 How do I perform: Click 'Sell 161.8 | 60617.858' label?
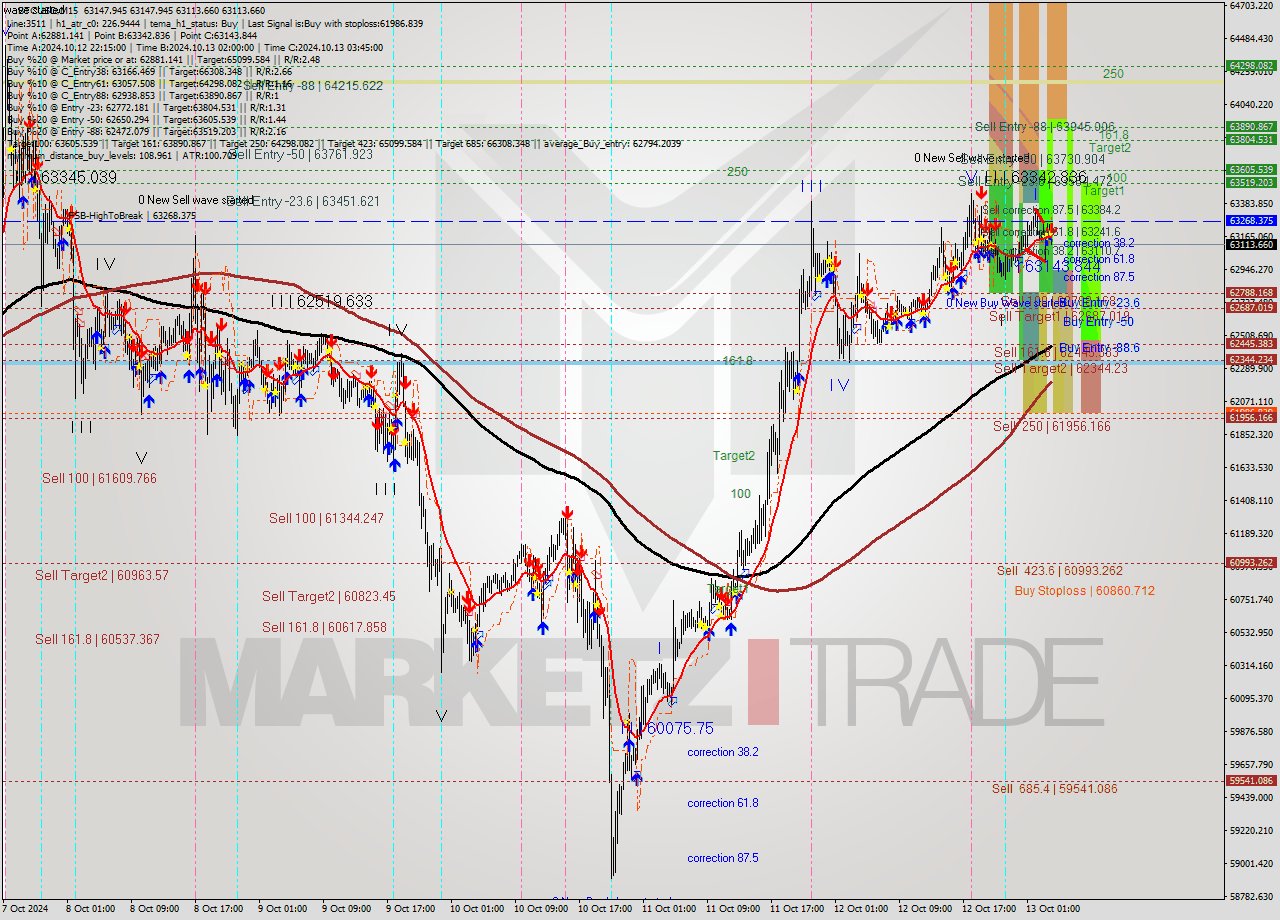[324, 627]
